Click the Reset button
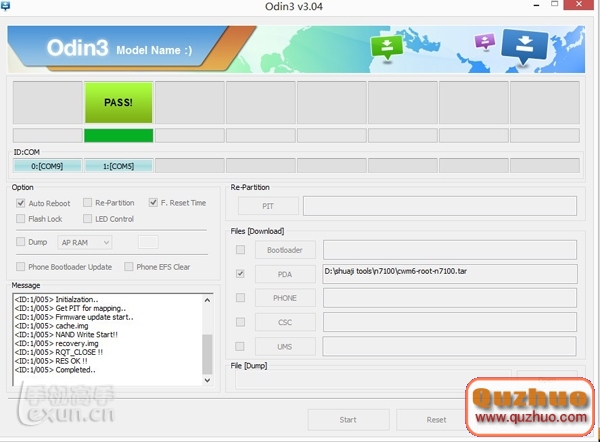Viewport: 600px width, 442px height. tap(436, 420)
